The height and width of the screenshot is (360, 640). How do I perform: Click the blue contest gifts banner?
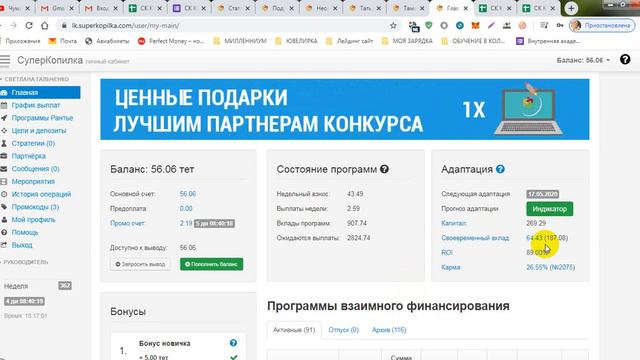344,109
